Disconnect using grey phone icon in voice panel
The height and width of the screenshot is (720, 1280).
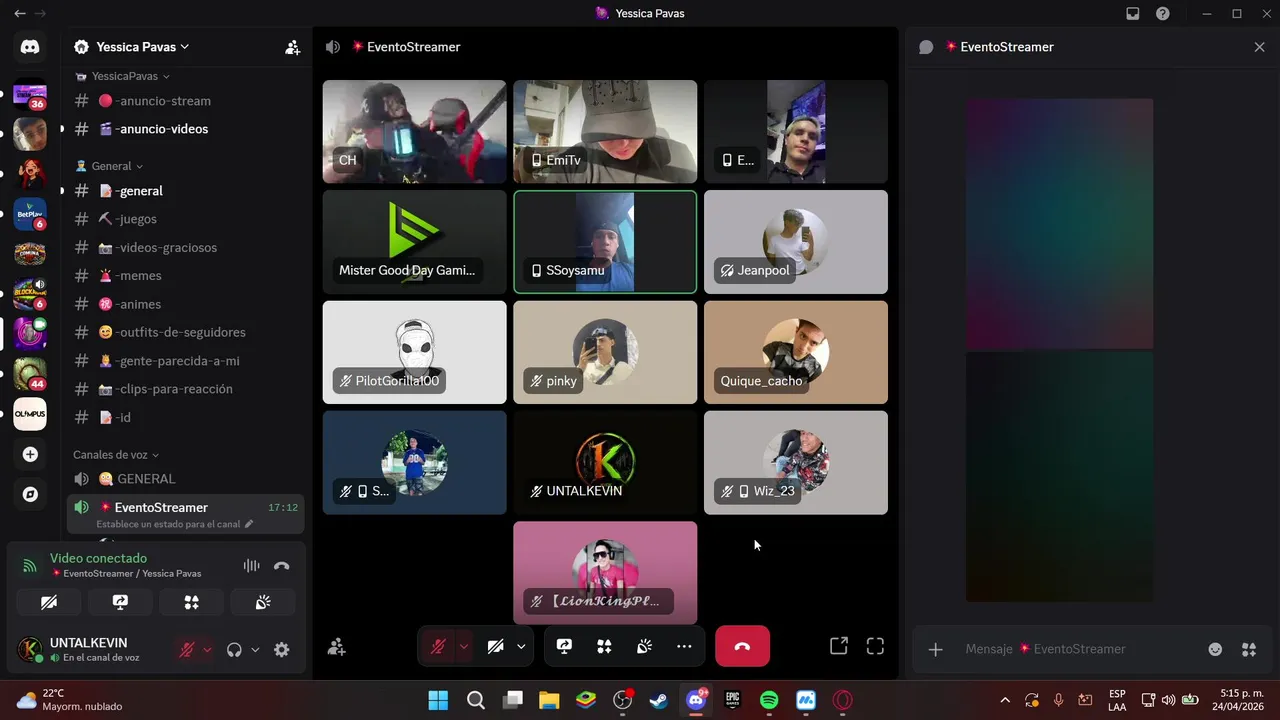click(282, 566)
